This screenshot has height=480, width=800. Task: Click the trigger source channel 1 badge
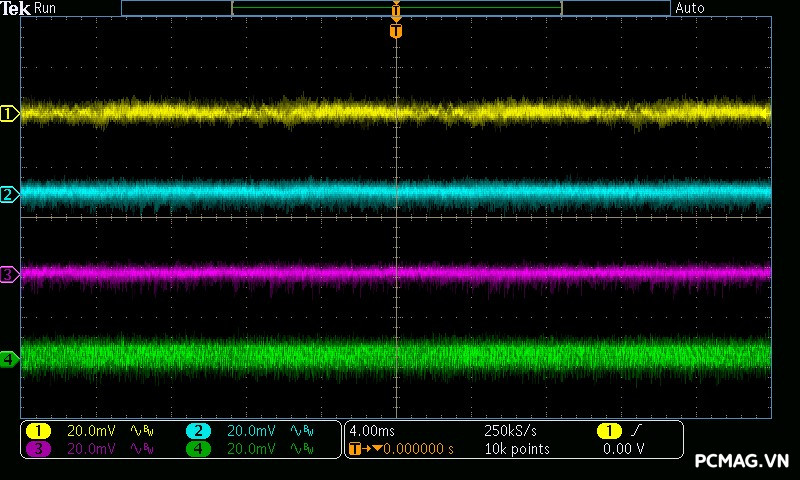pyautogui.click(x=609, y=431)
